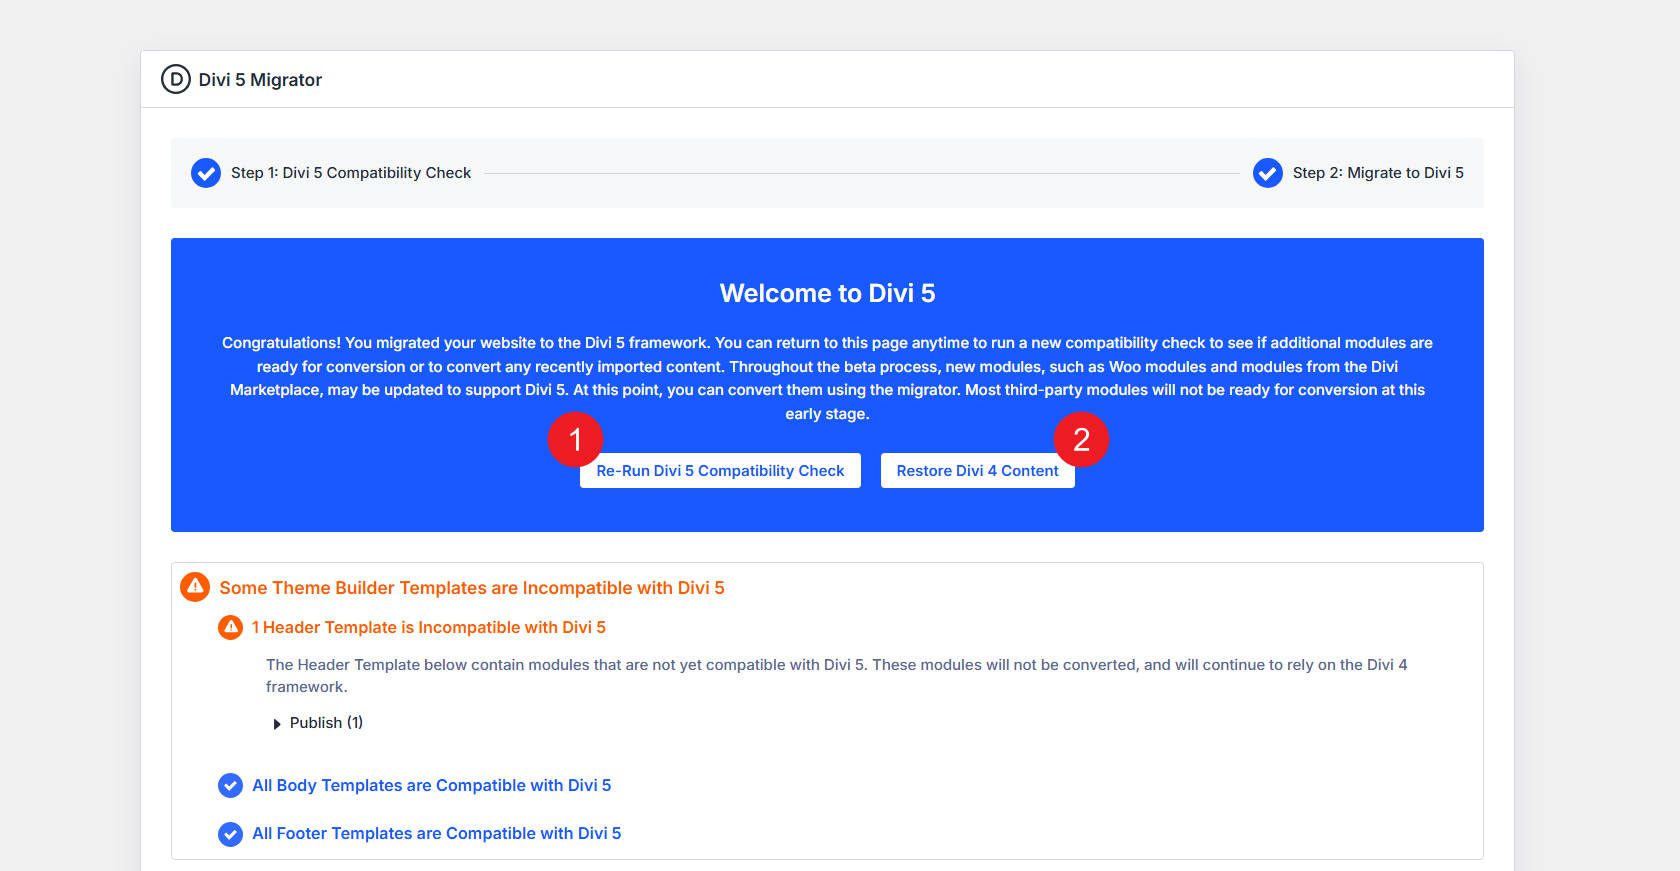This screenshot has height=871, width=1680.
Task: Expand the Publish (1) disclosure triangle
Action: 277,724
